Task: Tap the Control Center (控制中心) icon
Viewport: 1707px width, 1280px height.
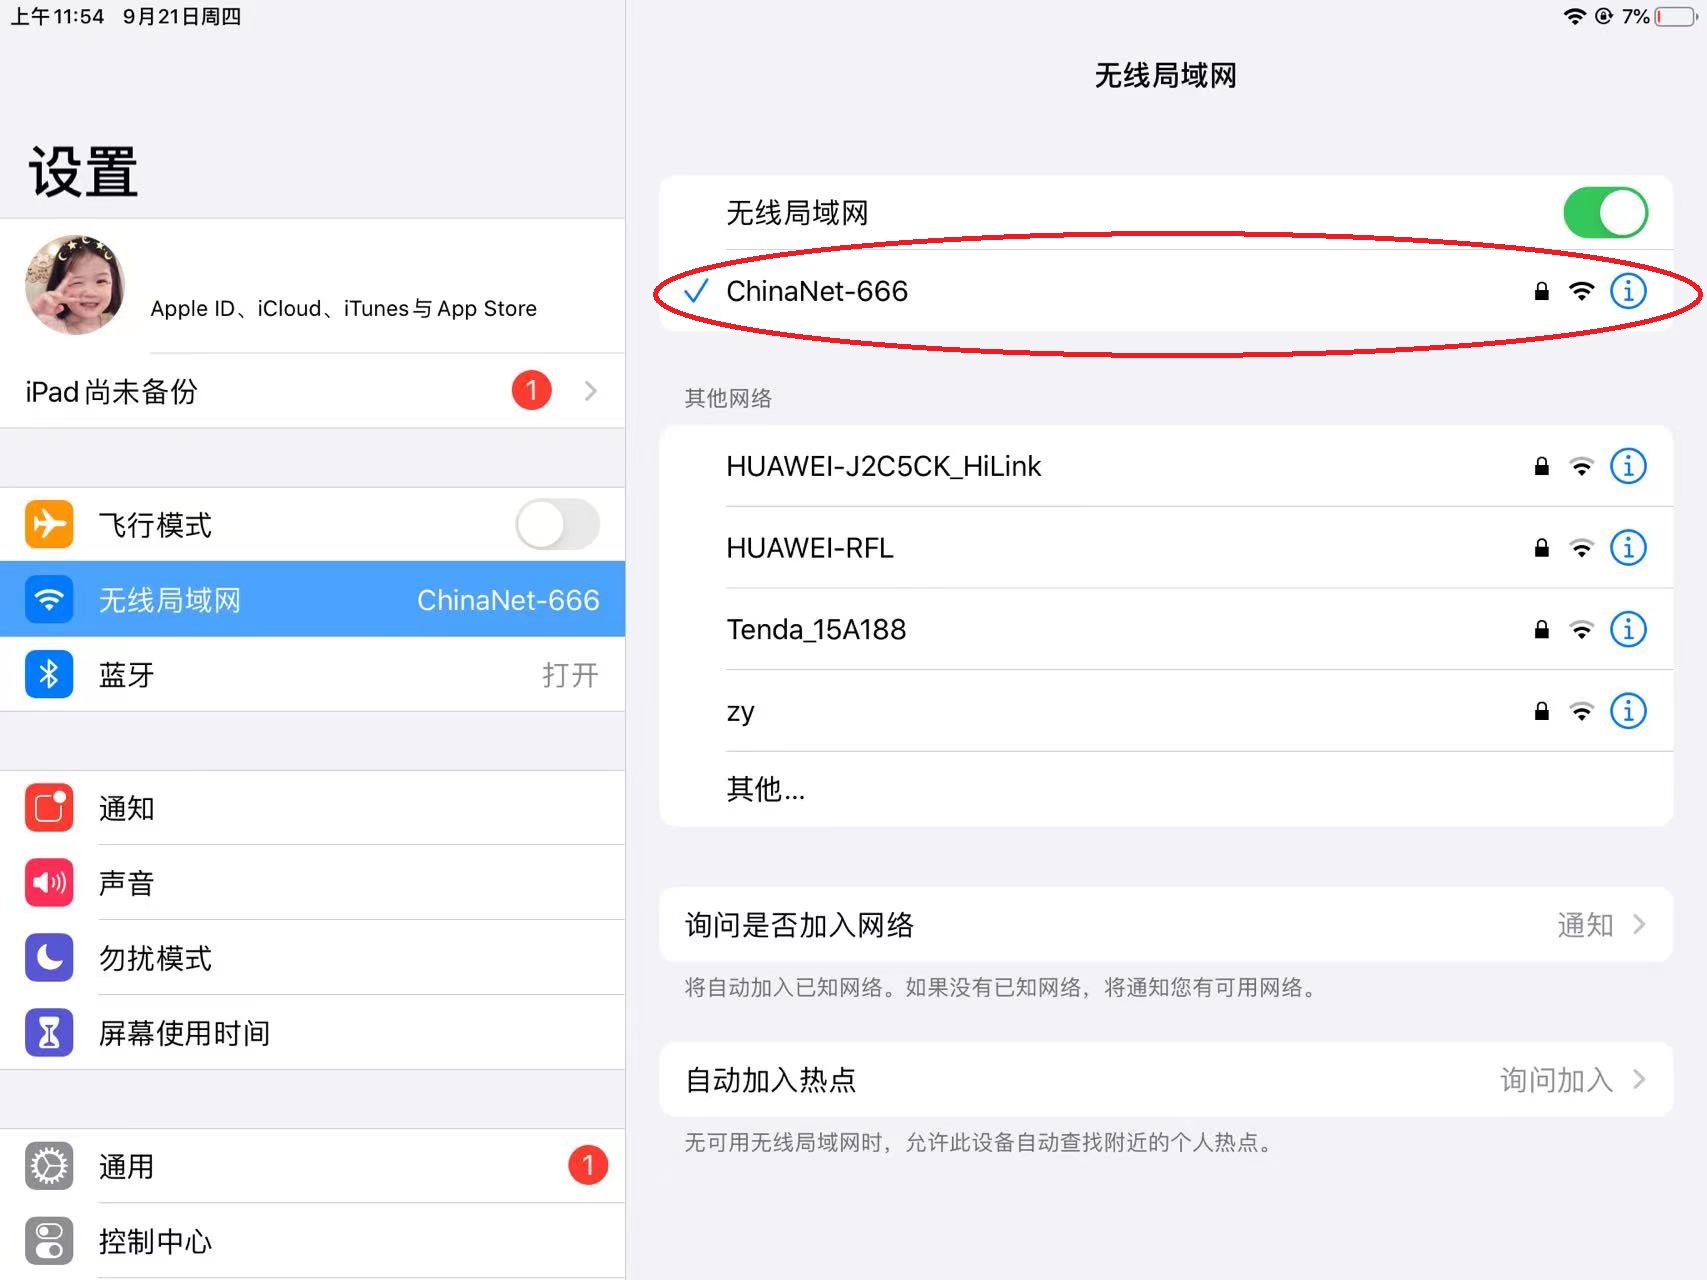Action: (49, 1241)
